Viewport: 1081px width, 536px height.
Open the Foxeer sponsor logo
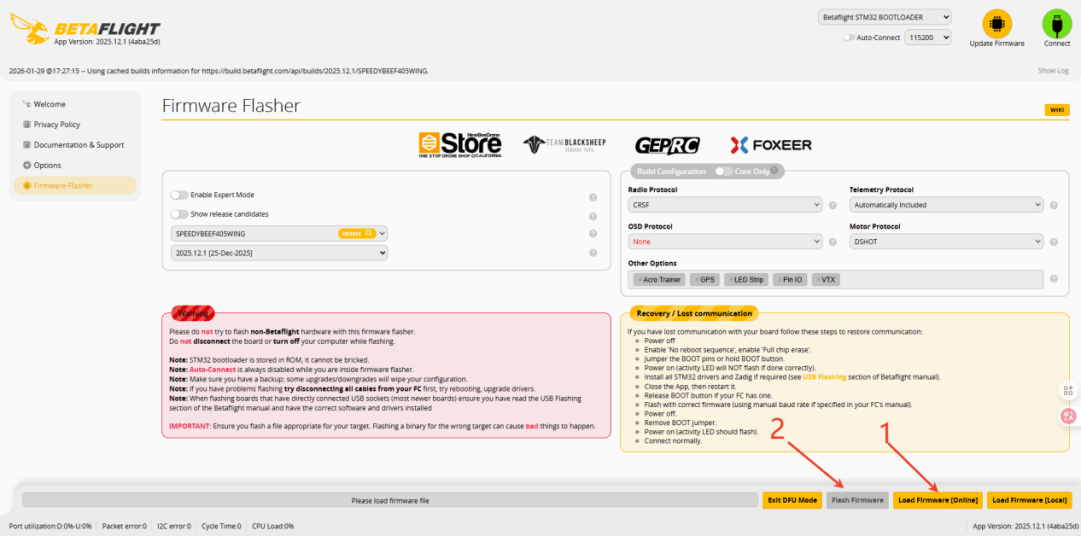point(771,145)
